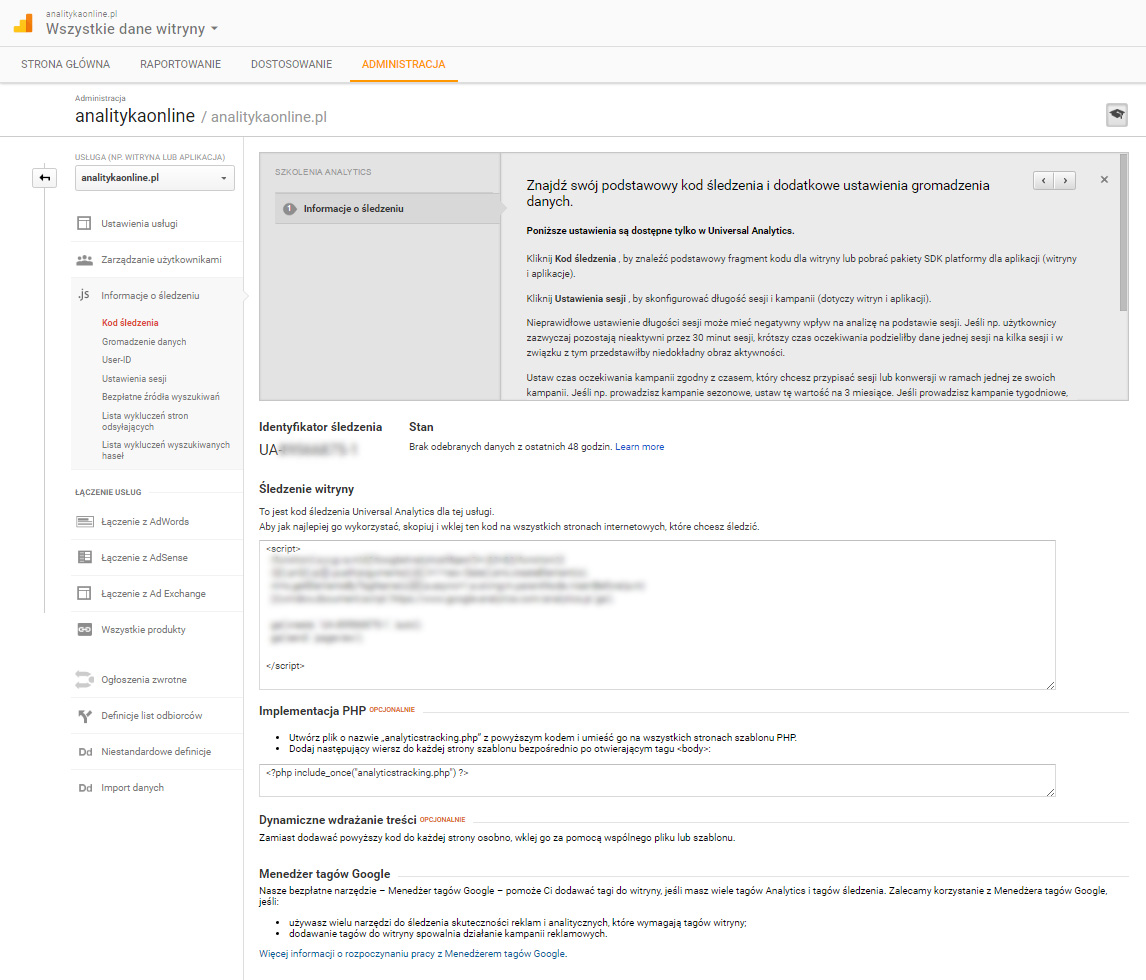This screenshot has height=980, width=1146.
Task: Click the Łączenie z AdSense icon
Action: click(x=85, y=558)
